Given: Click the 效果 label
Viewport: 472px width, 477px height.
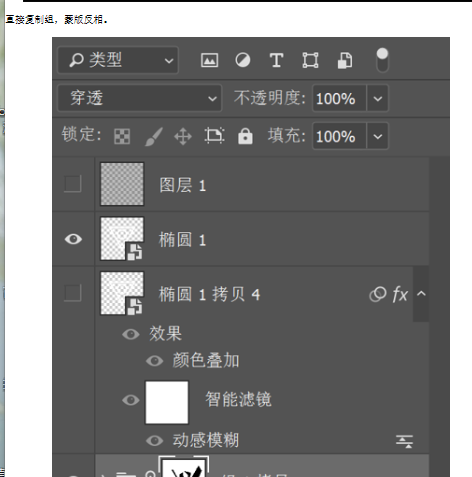Looking at the screenshot, I should [165, 334].
